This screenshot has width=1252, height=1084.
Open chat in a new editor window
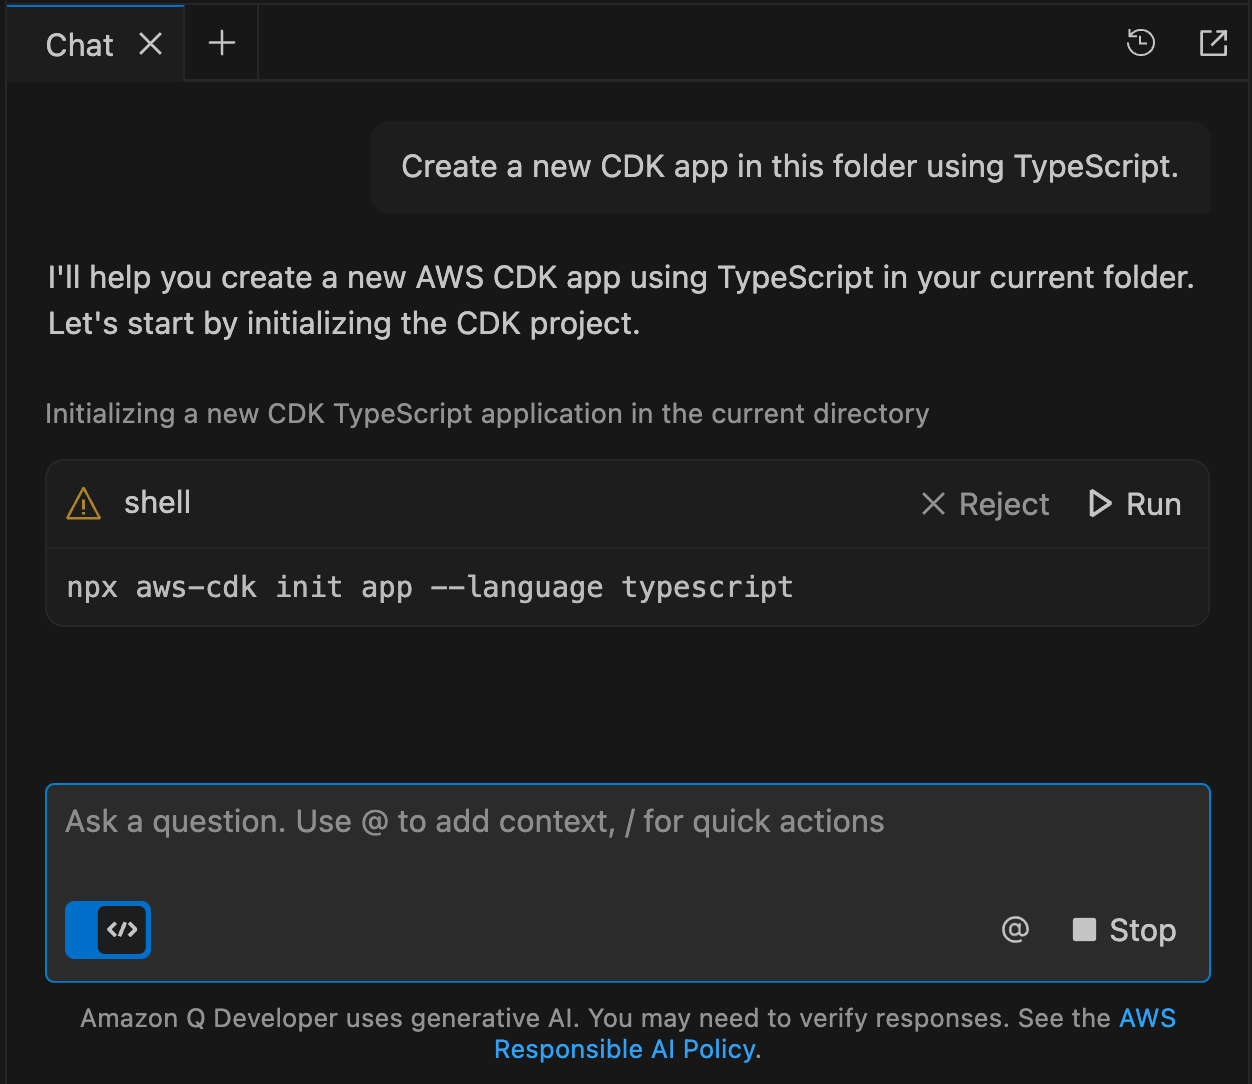tap(1213, 43)
